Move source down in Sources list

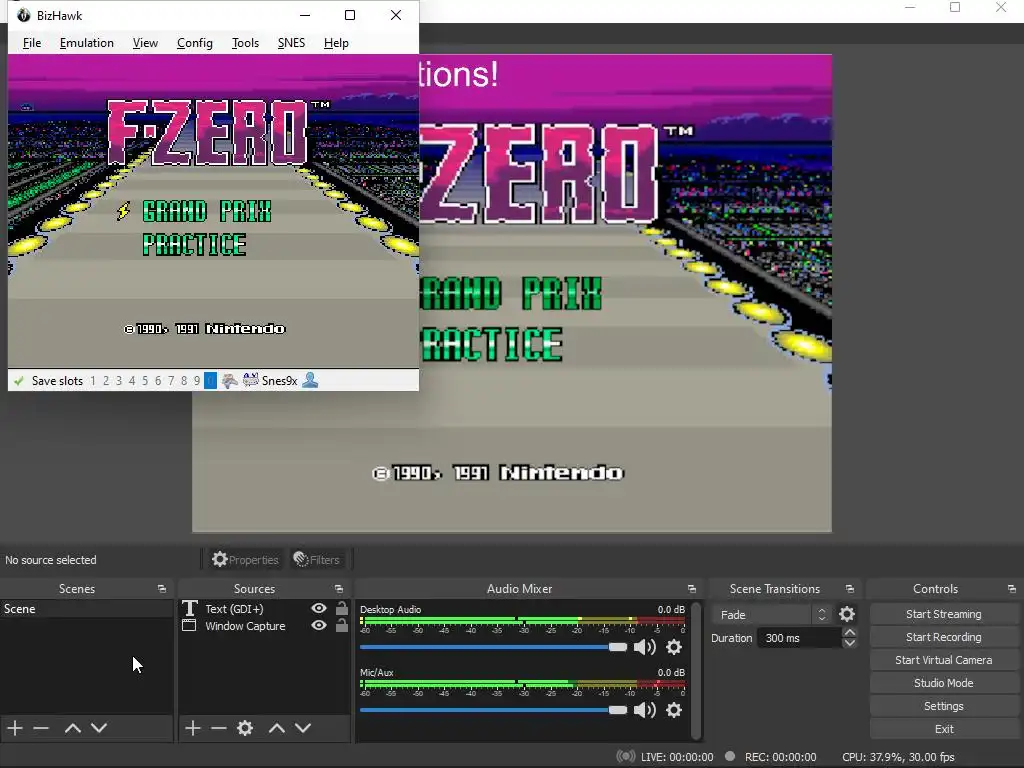point(303,728)
